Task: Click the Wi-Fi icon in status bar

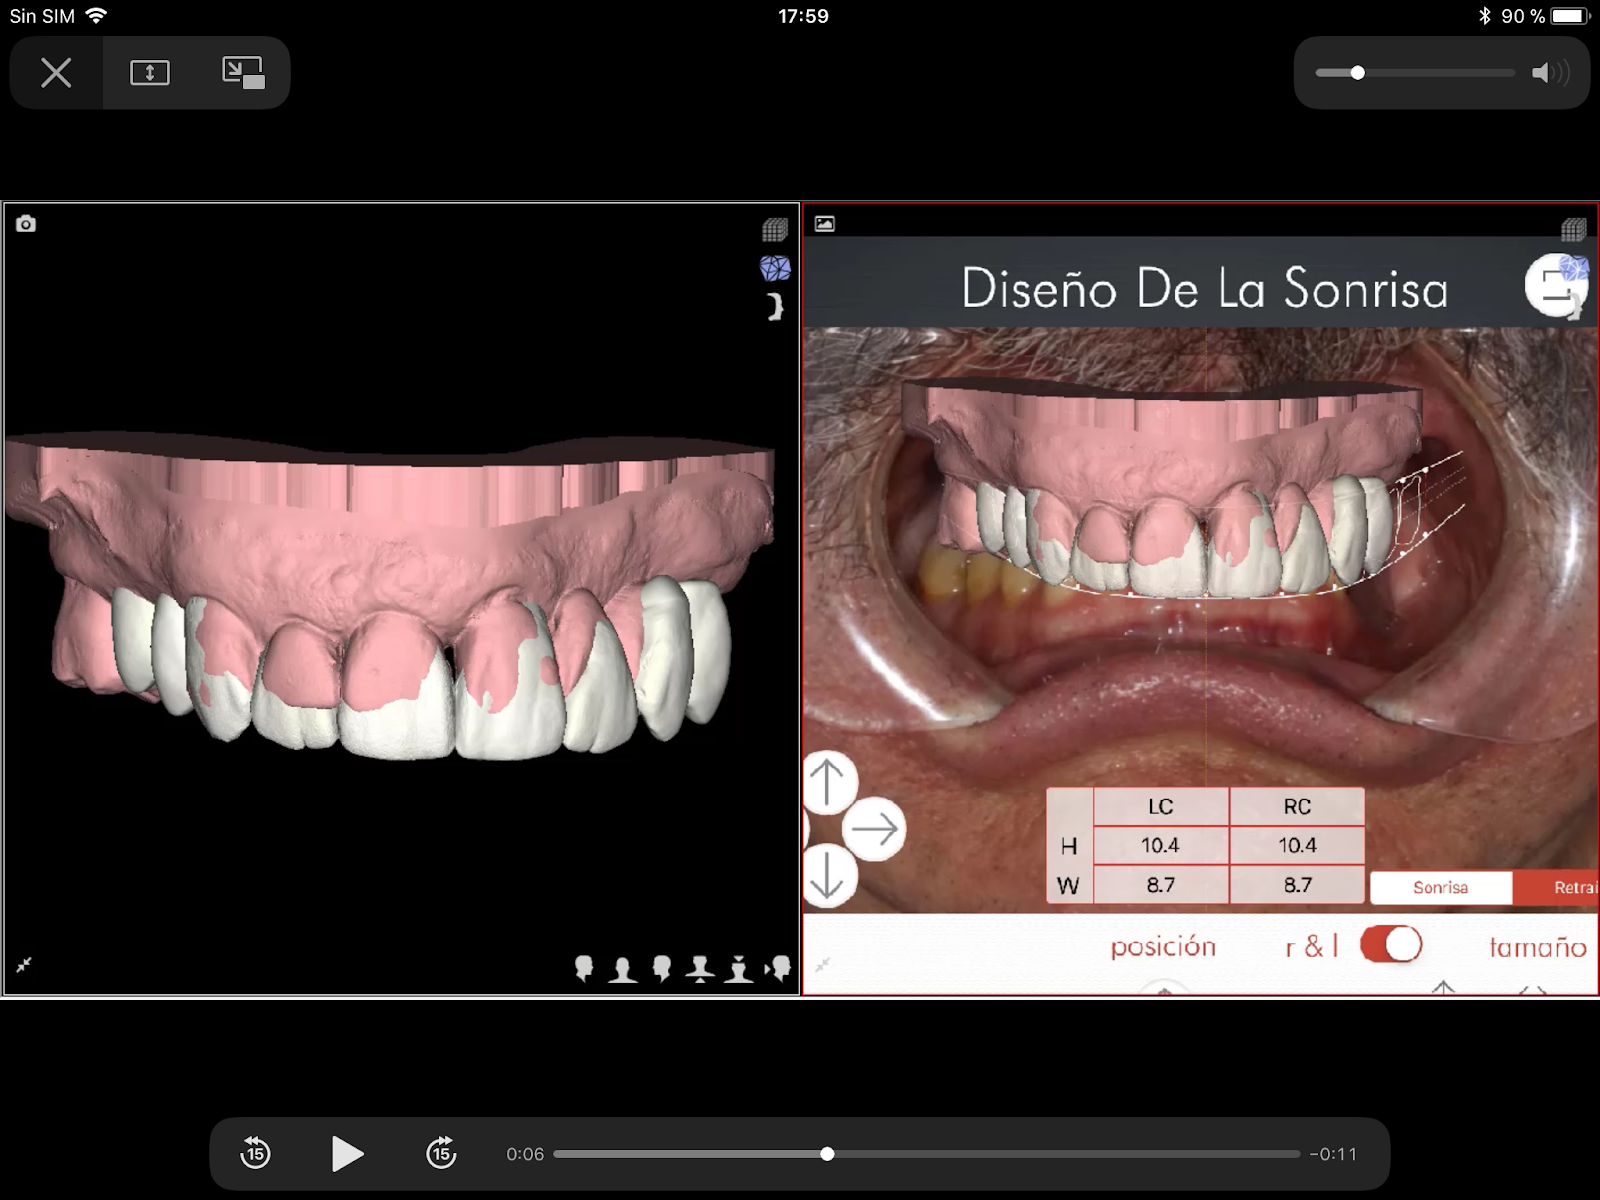Action: pos(97,15)
